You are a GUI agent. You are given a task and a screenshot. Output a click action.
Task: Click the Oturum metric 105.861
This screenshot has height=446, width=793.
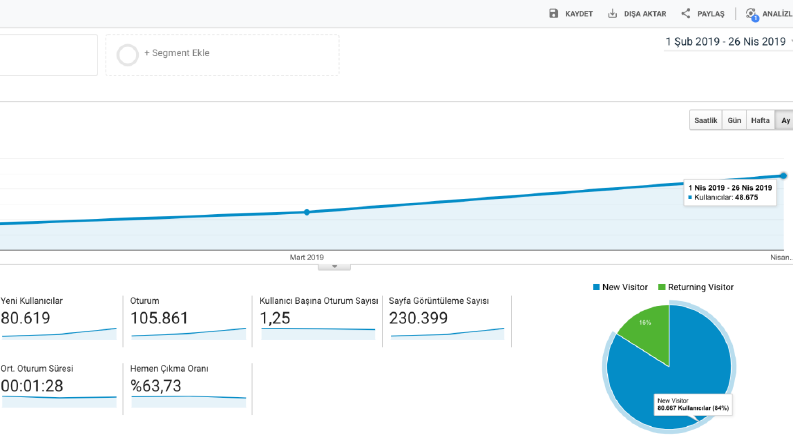click(x=159, y=318)
